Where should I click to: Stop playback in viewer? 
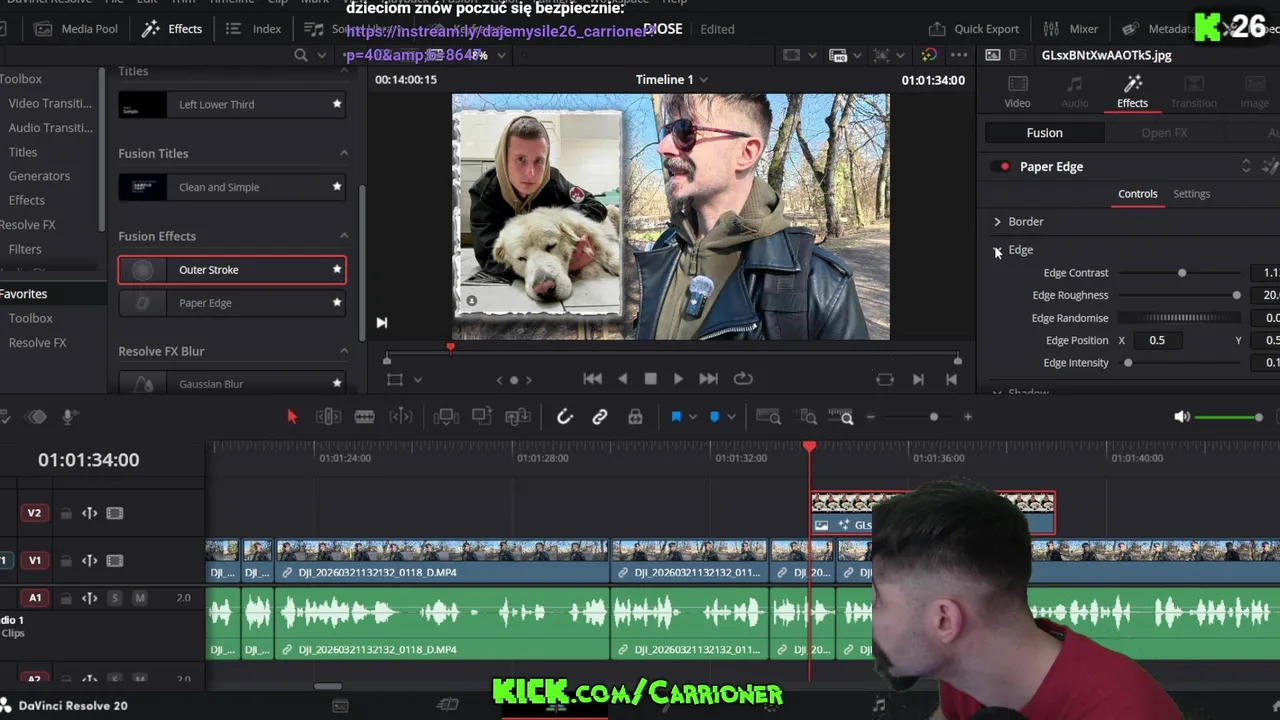651,379
